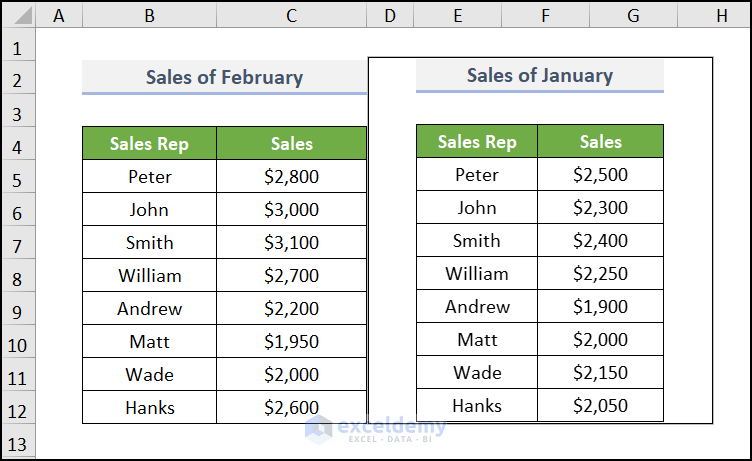Image resolution: width=752 pixels, height=461 pixels.
Task: Select the row 8 header
Action: [x=19, y=279]
